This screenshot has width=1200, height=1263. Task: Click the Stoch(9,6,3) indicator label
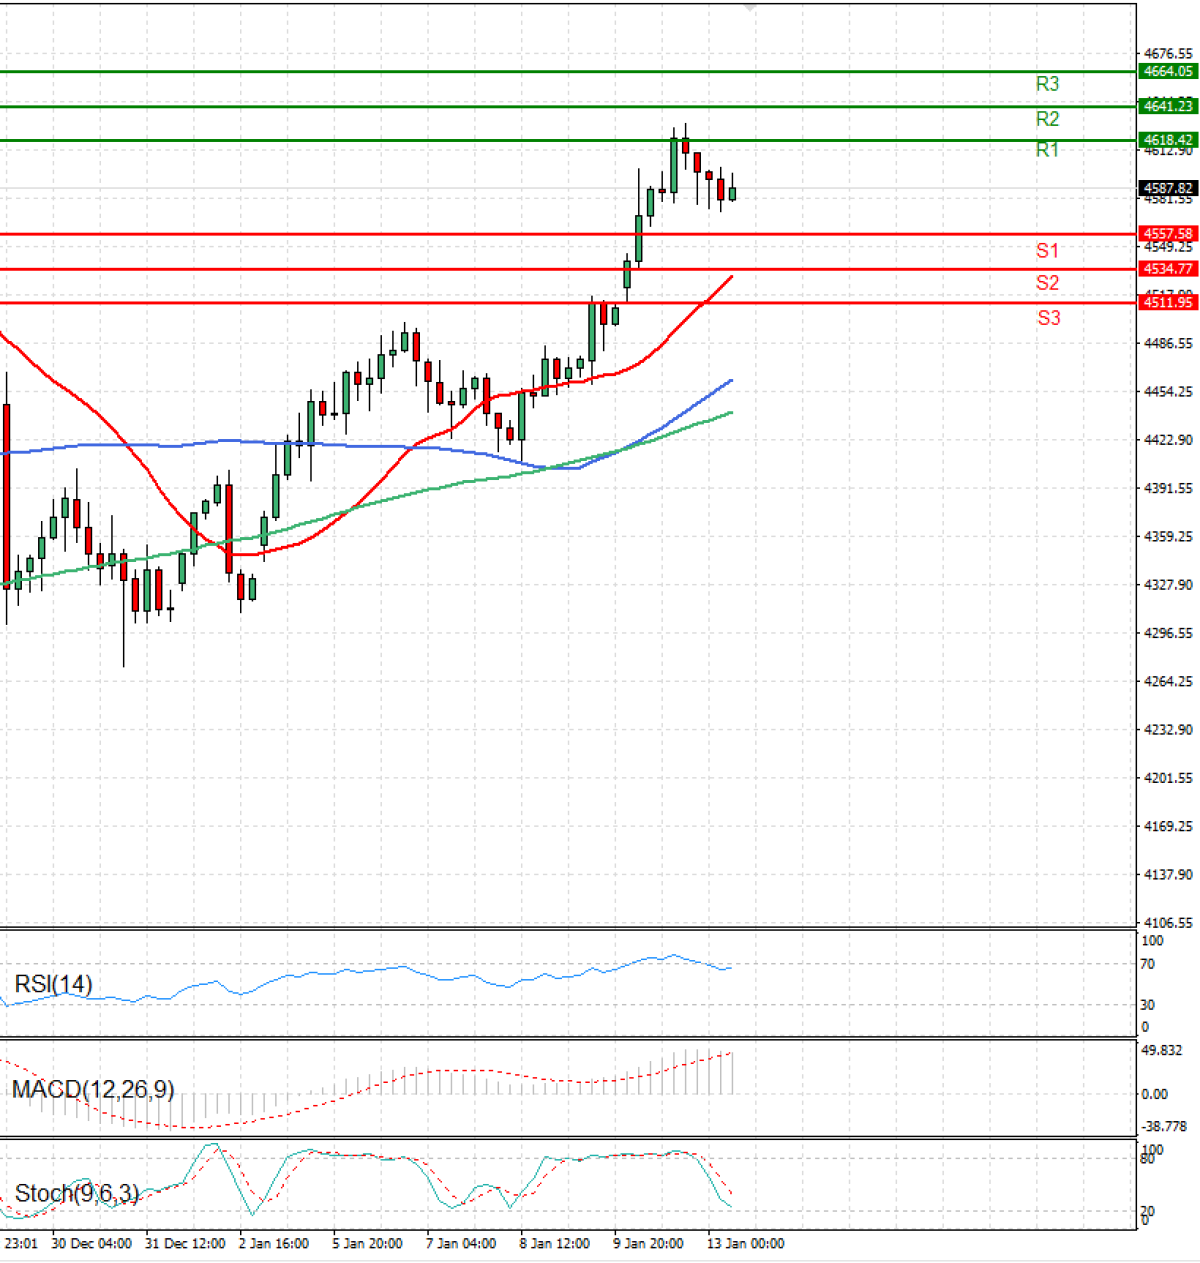coord(76,1193)
